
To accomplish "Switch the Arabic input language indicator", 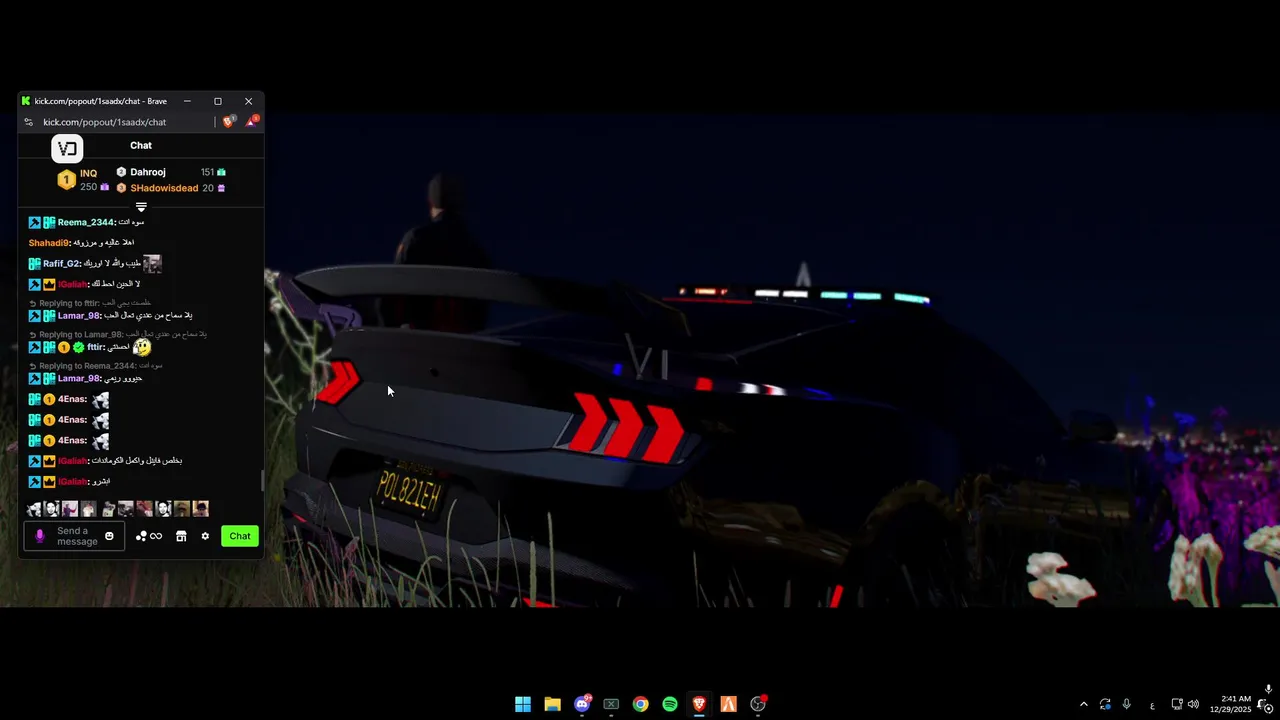I will pyautogui.click(x=1152, y=705).
